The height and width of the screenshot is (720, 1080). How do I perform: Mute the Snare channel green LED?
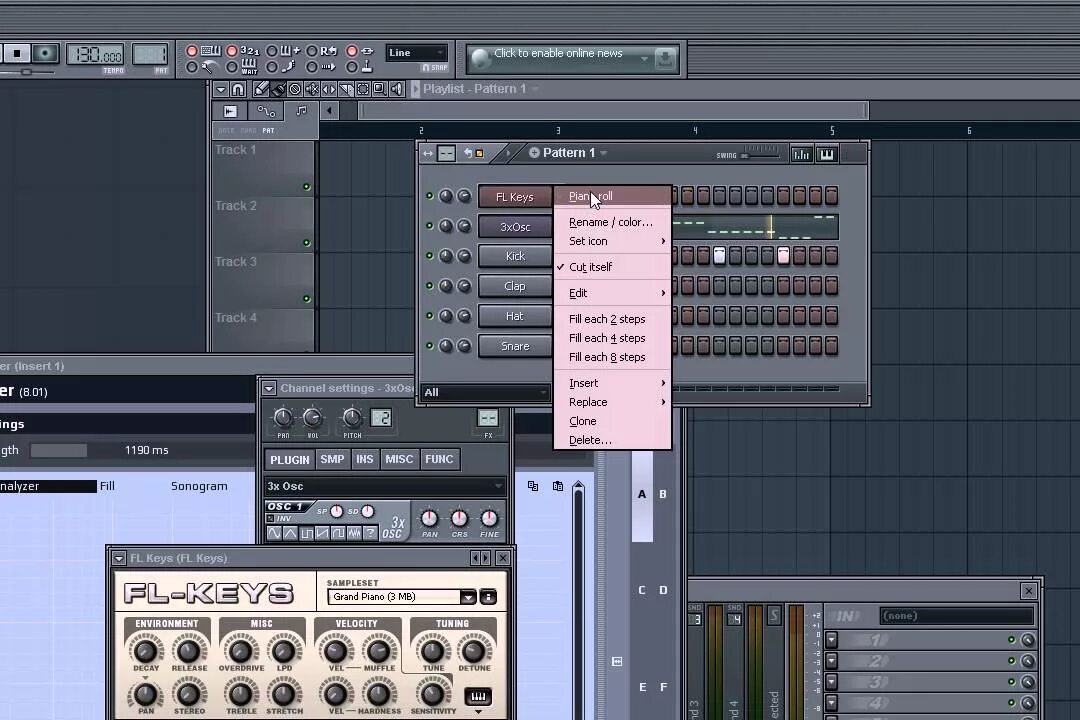click(429, 346)
